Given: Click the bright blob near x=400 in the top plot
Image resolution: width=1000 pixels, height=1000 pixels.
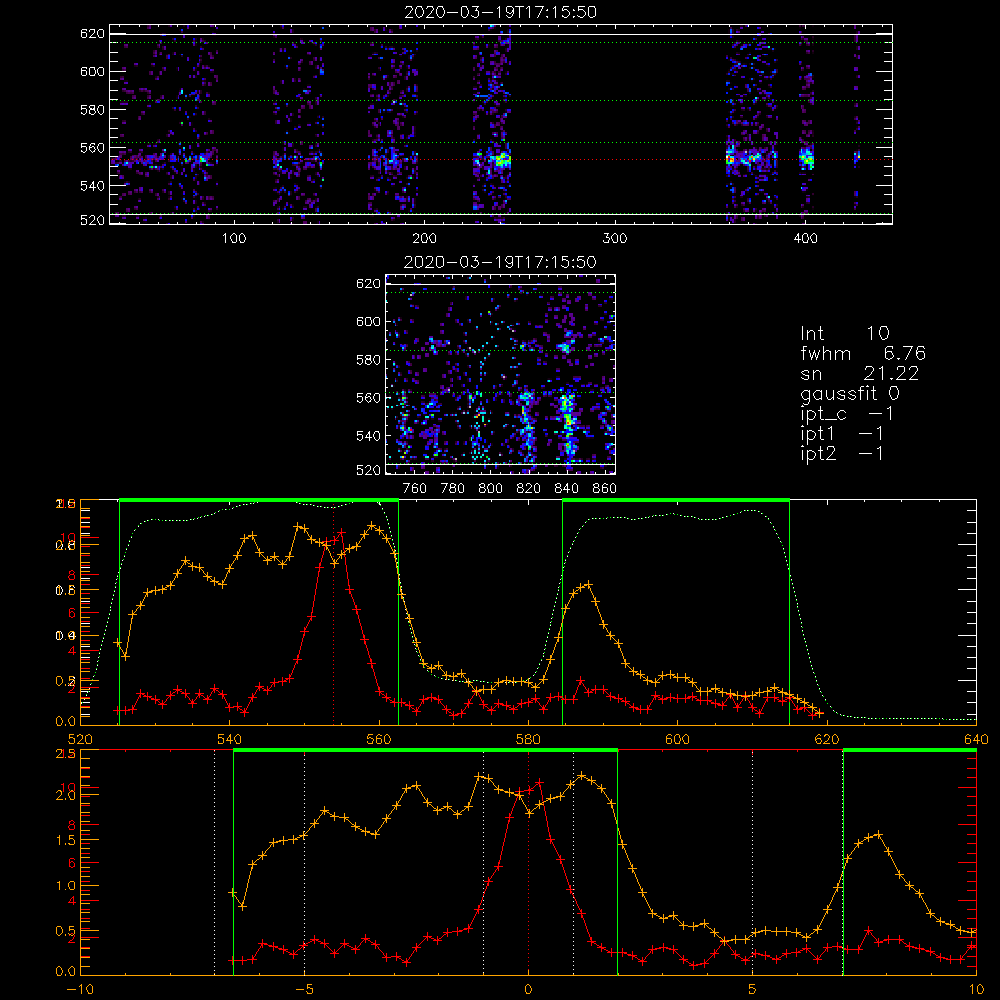Looking at the screenshot, I should tap(807, 158).
